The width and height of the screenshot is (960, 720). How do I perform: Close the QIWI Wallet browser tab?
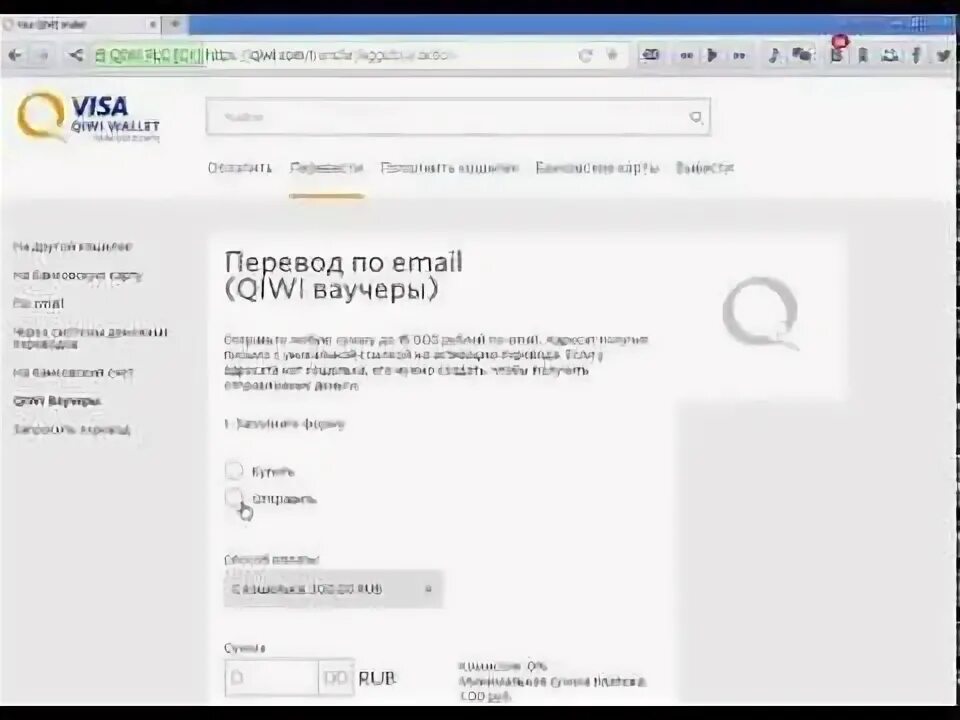pos(152,24)
